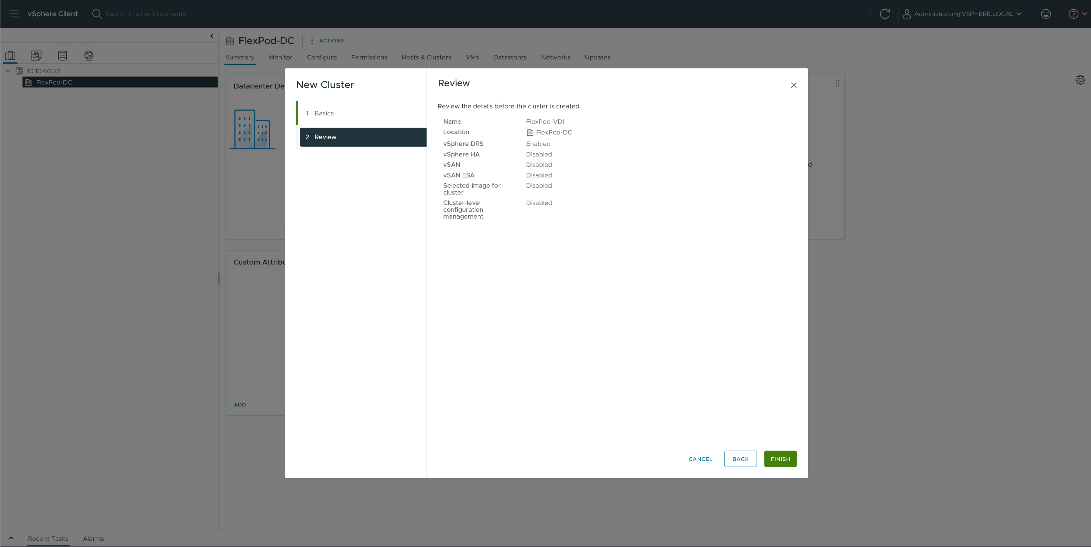Click the Cancel button
This screenshot has height=547, width=1091.
[x=700, y=459]
